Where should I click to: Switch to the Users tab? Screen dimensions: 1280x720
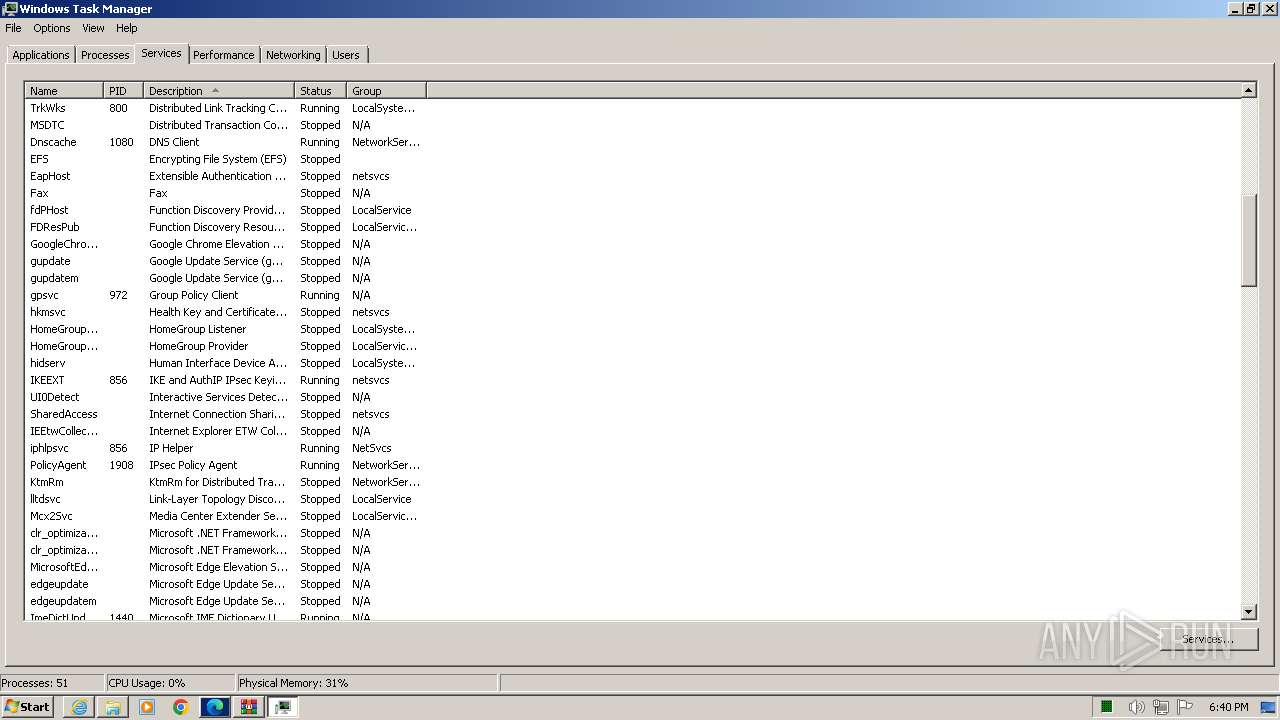click(x=346, y=55)
